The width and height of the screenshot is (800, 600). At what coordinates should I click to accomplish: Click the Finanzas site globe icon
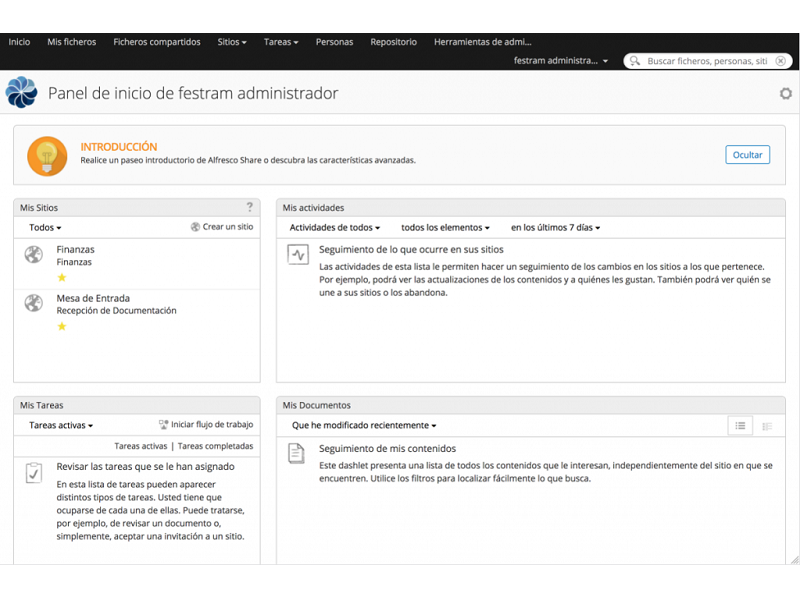click(34, 255)
